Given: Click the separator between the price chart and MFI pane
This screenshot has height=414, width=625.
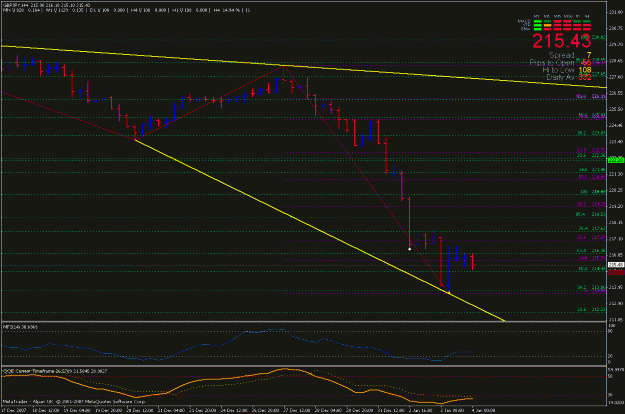Looking at the screenshot, I should click(x=304, y=322).
